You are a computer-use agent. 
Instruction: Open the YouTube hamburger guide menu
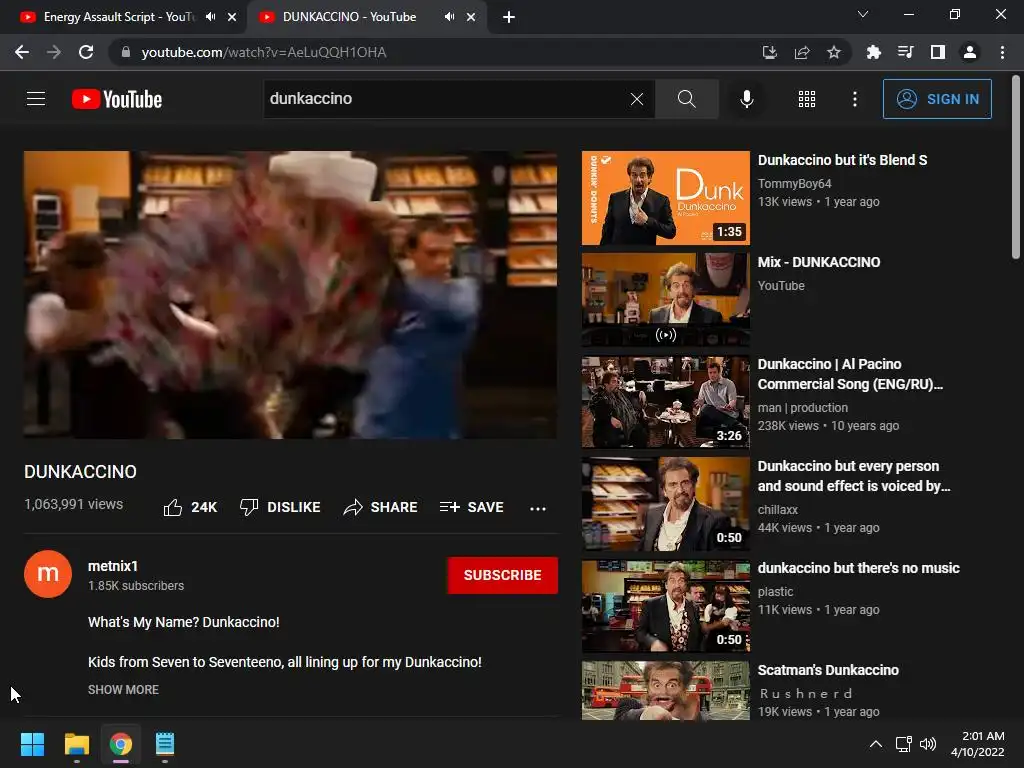point(36,99)
